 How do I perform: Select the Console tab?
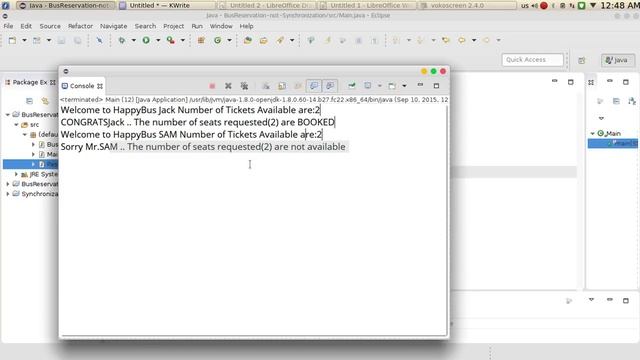[82, 86]
